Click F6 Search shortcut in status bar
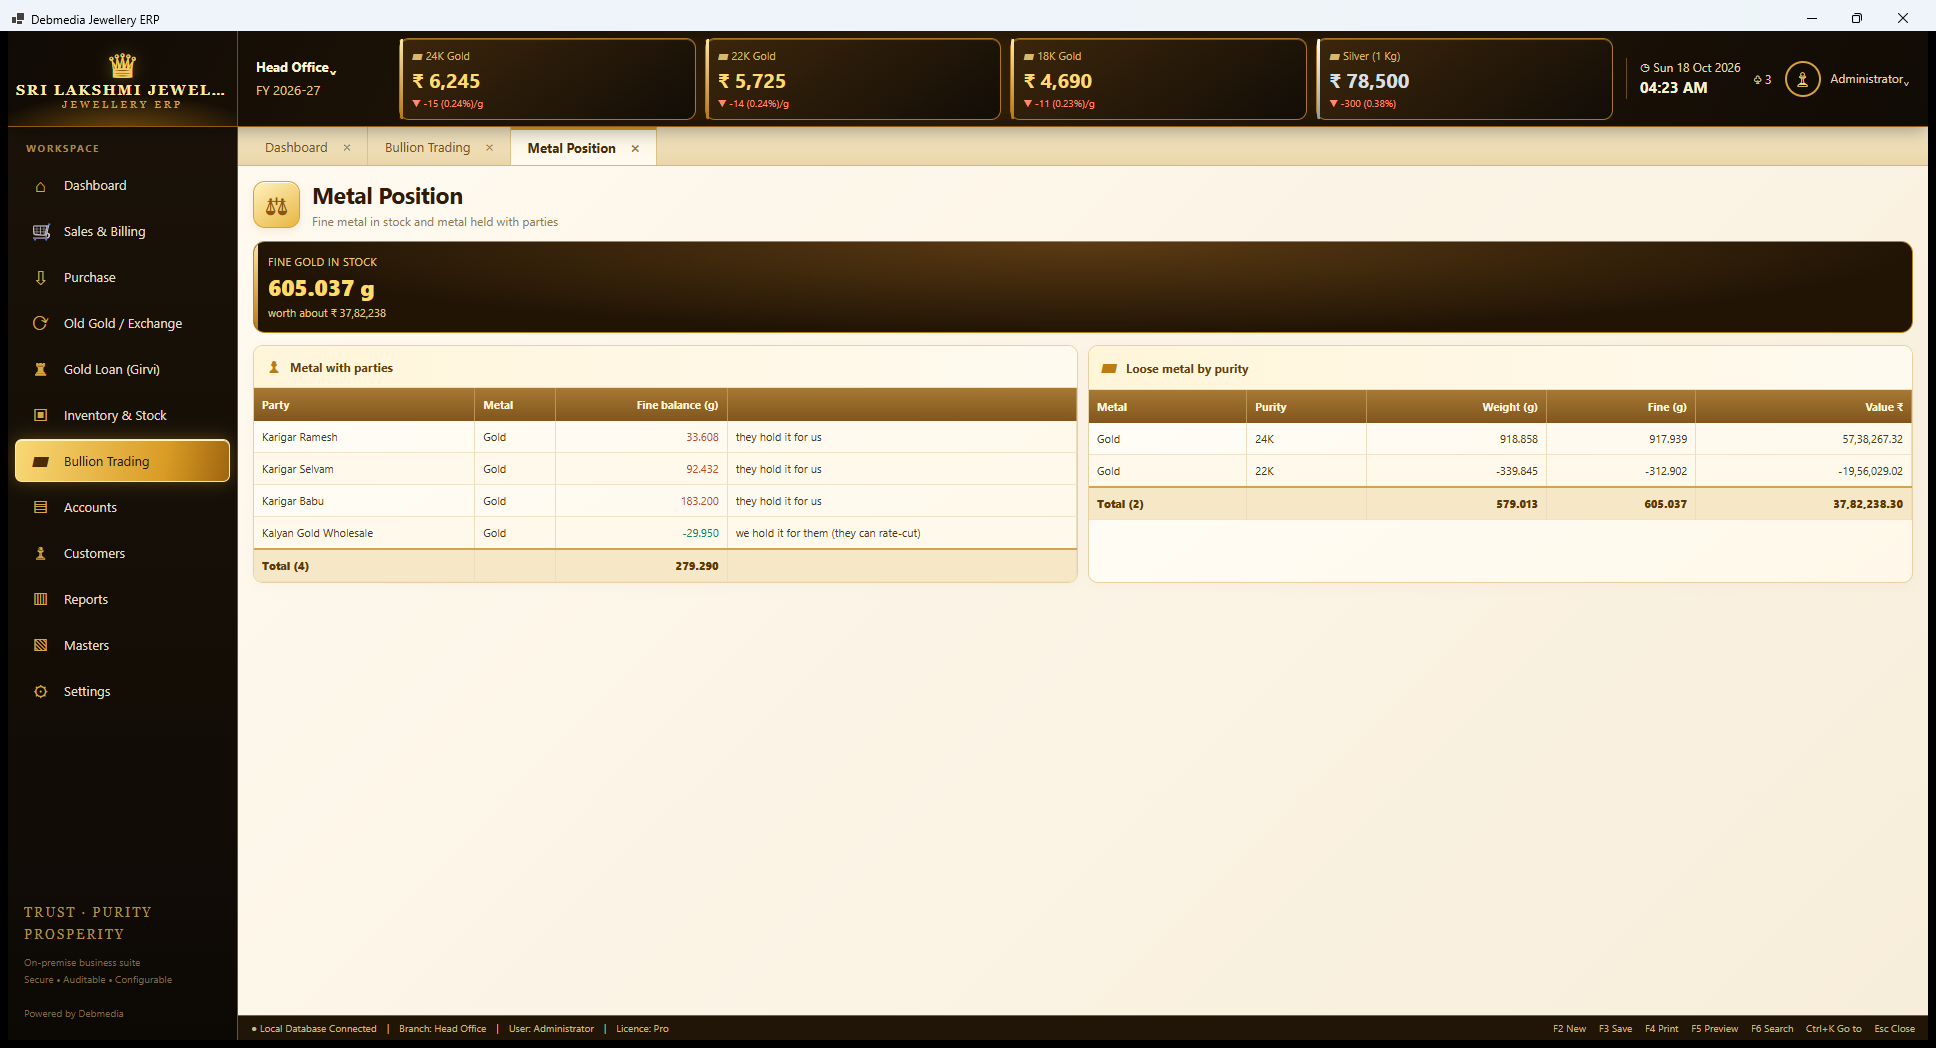 [x=1772, y=1029]
